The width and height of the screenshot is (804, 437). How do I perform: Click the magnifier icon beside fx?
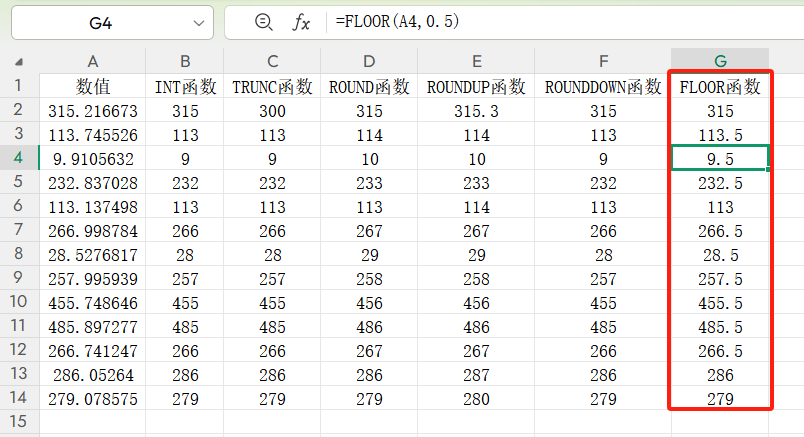pos(264,22)
